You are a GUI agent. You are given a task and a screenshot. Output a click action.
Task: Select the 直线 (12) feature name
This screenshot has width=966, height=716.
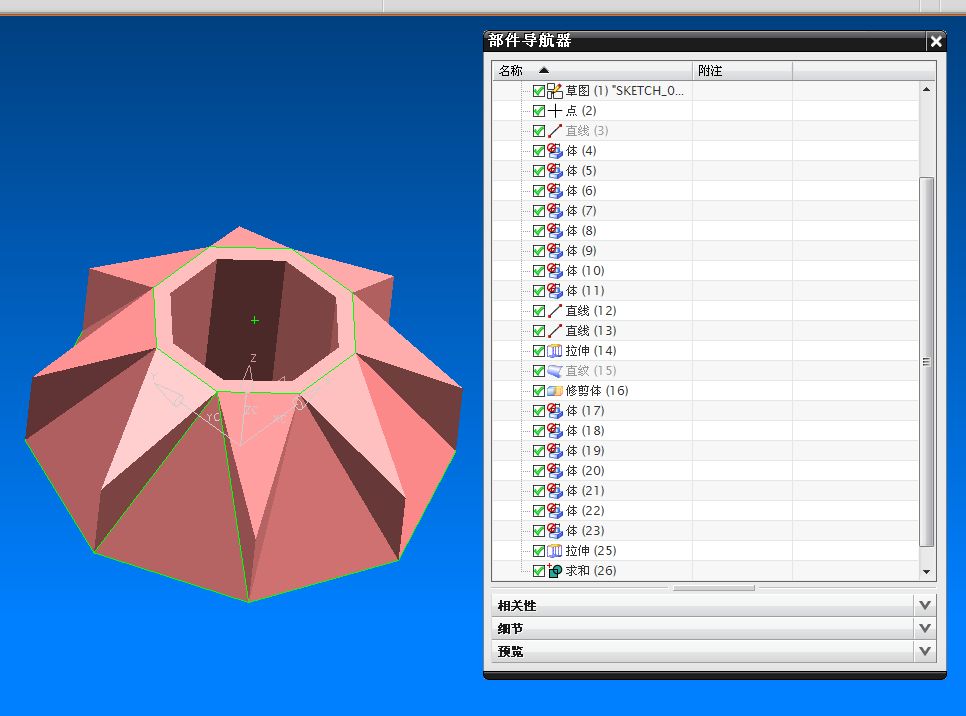(591, 311)
